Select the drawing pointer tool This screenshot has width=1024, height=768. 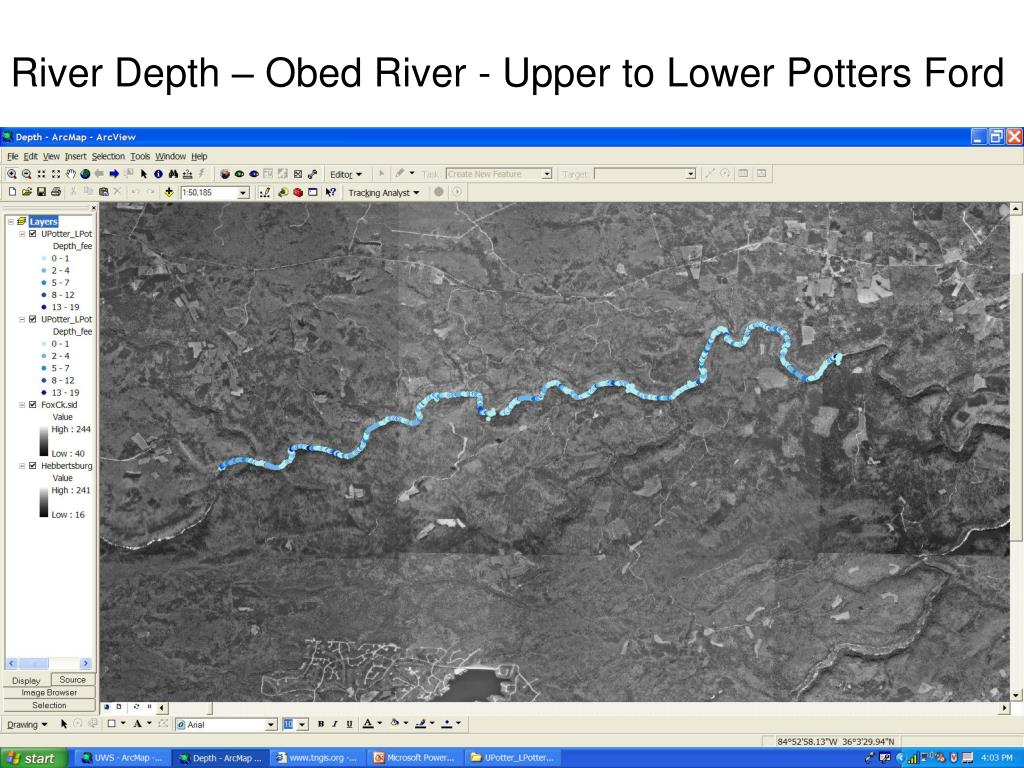pyautogui.click(x=64, y=724)
